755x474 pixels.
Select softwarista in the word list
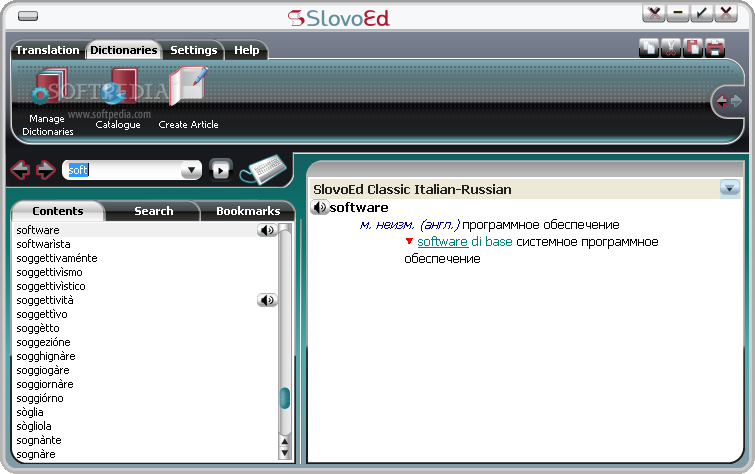tap(145, 244)
